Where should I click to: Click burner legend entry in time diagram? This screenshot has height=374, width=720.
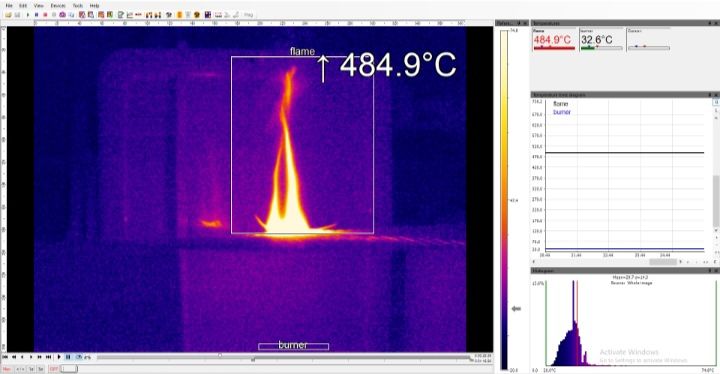click(562, 112)
